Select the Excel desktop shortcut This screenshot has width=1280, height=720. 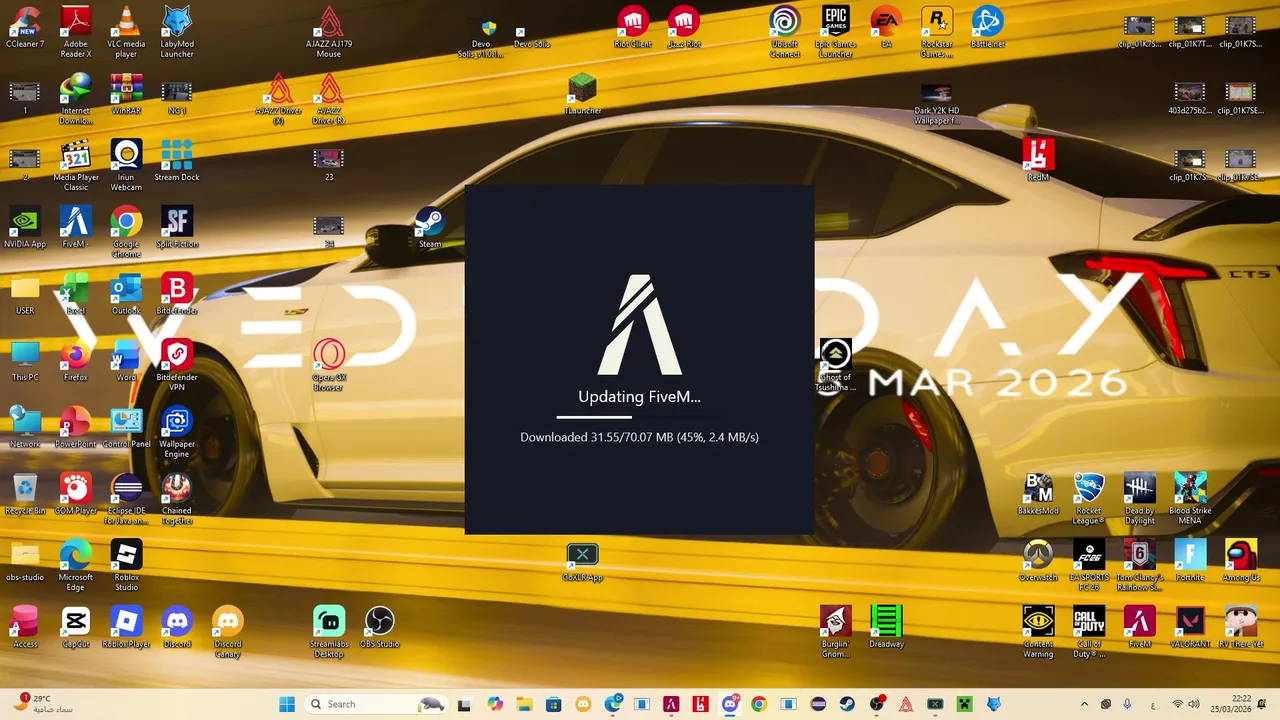coord(76,295)
